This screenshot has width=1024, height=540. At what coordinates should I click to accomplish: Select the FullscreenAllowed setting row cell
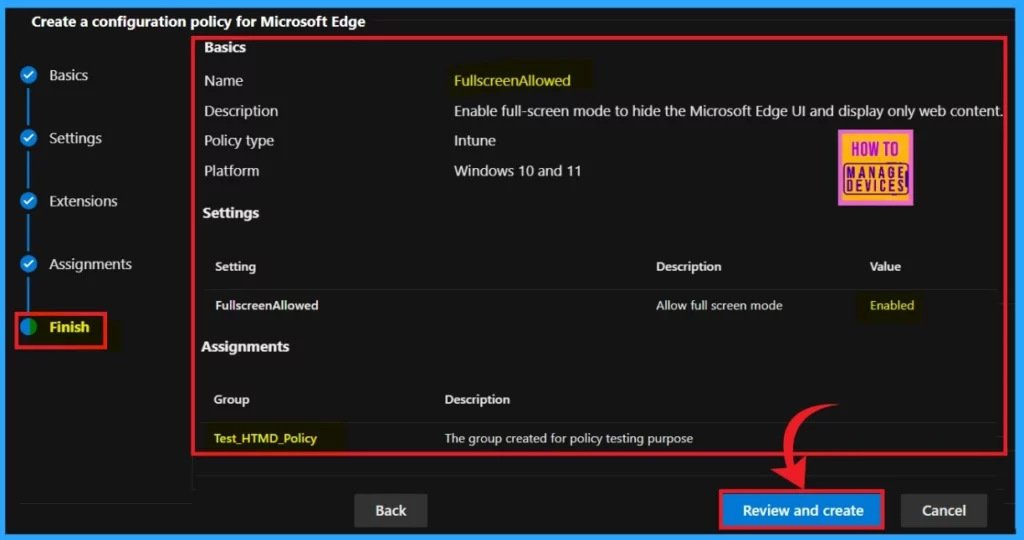tap(266, 305)
